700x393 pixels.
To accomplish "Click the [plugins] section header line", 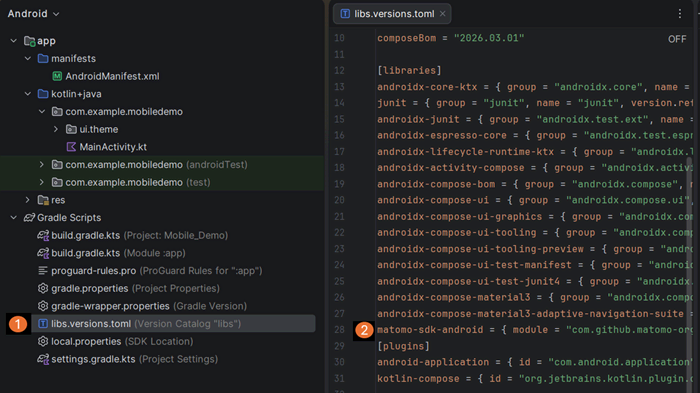I will click(x=404, y=346).
